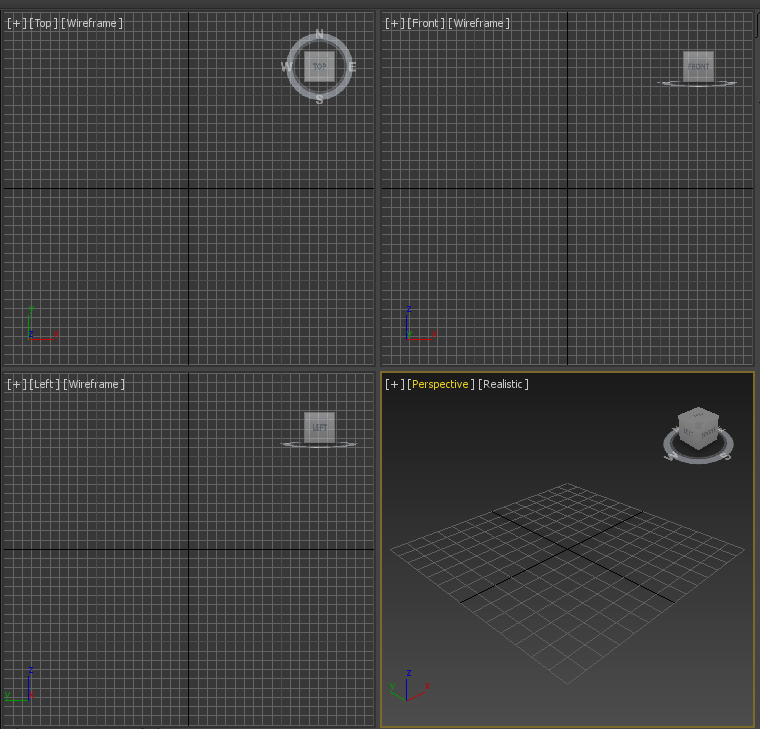This screenshot has width=760, height=729.
Task: Click the TOP face of the ViewCube
Action: point(319,66)
